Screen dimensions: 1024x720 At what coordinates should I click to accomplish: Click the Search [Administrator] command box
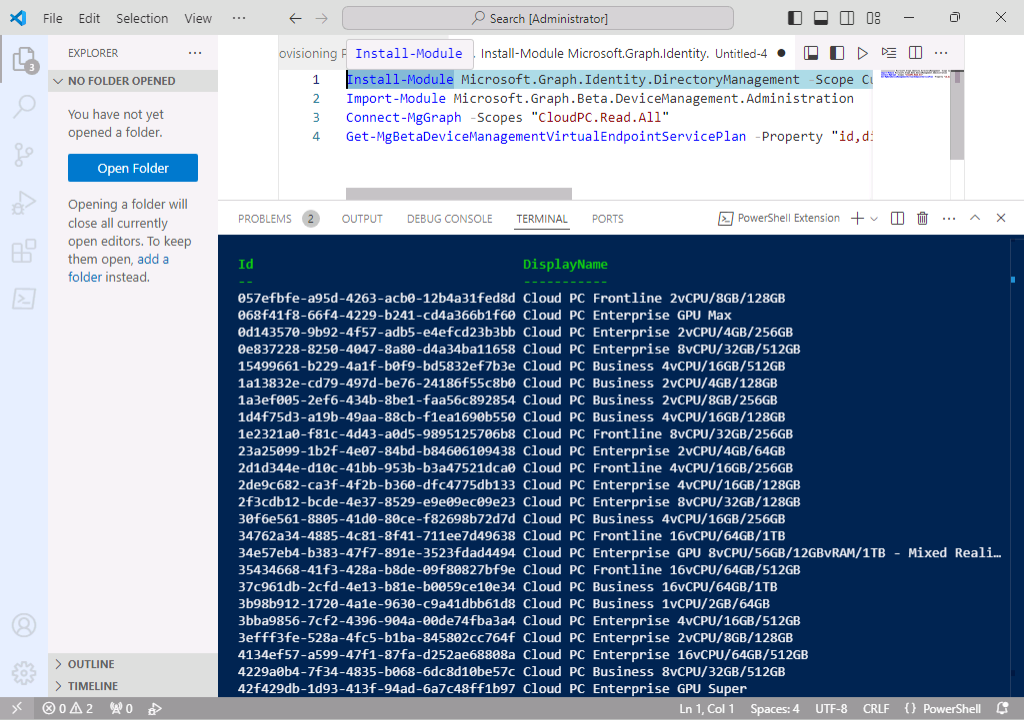[537, 18]
